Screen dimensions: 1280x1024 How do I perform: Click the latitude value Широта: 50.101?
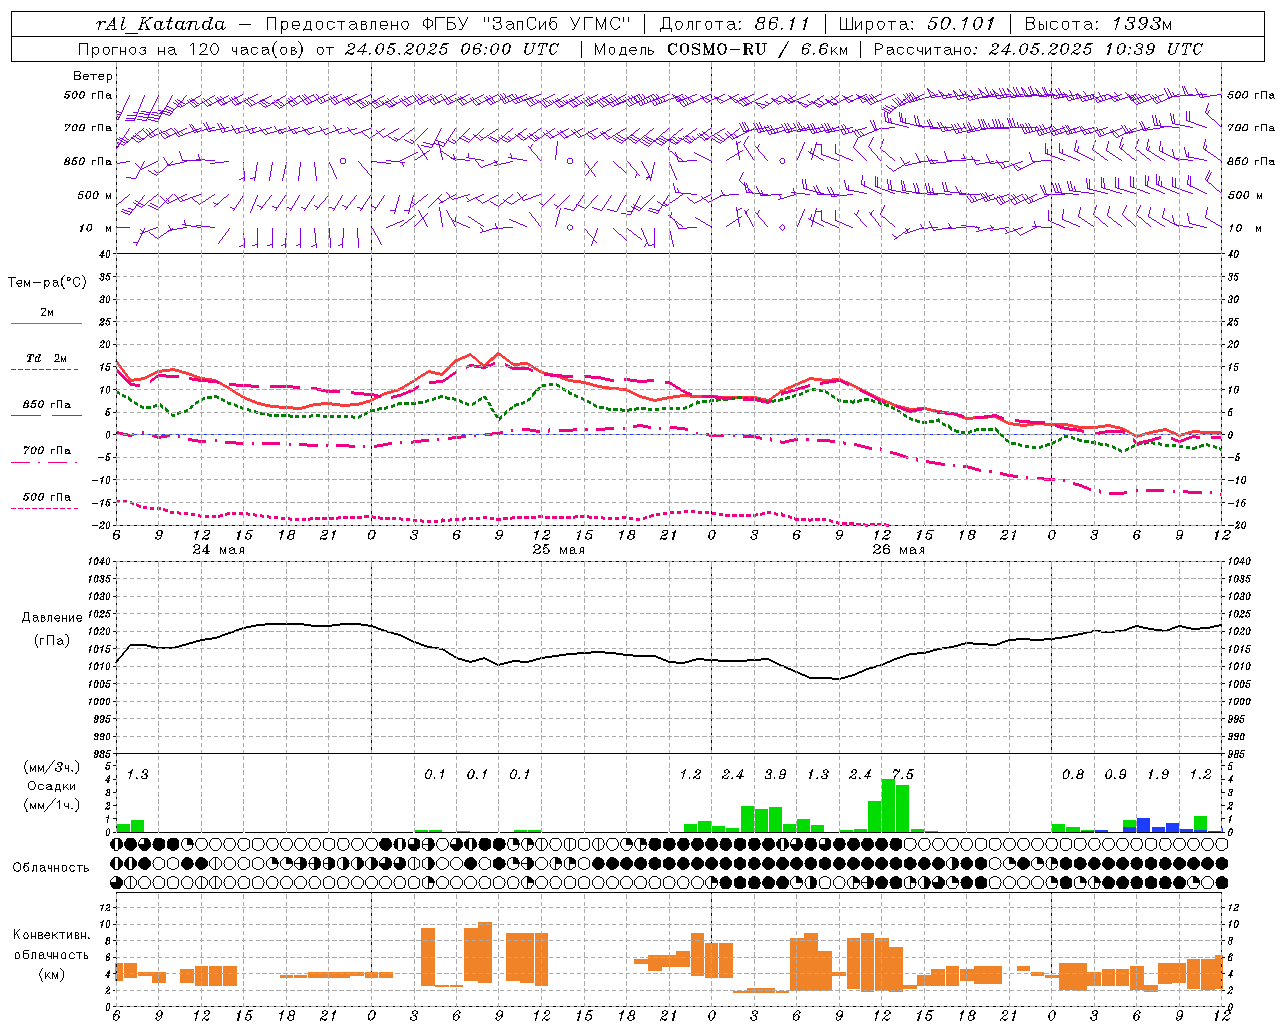tap(917, 24)
